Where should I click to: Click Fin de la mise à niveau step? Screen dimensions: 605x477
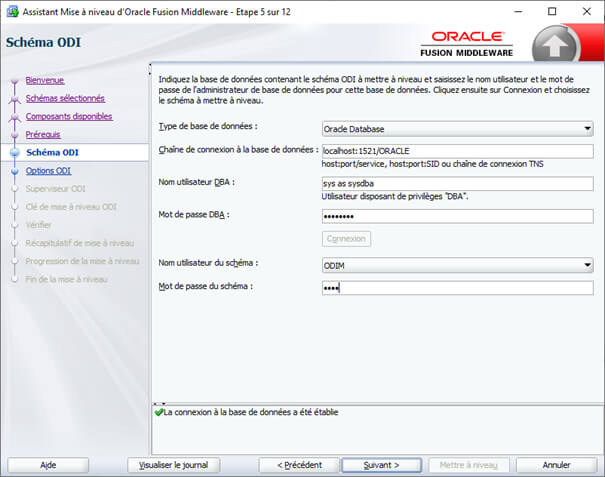66,279
